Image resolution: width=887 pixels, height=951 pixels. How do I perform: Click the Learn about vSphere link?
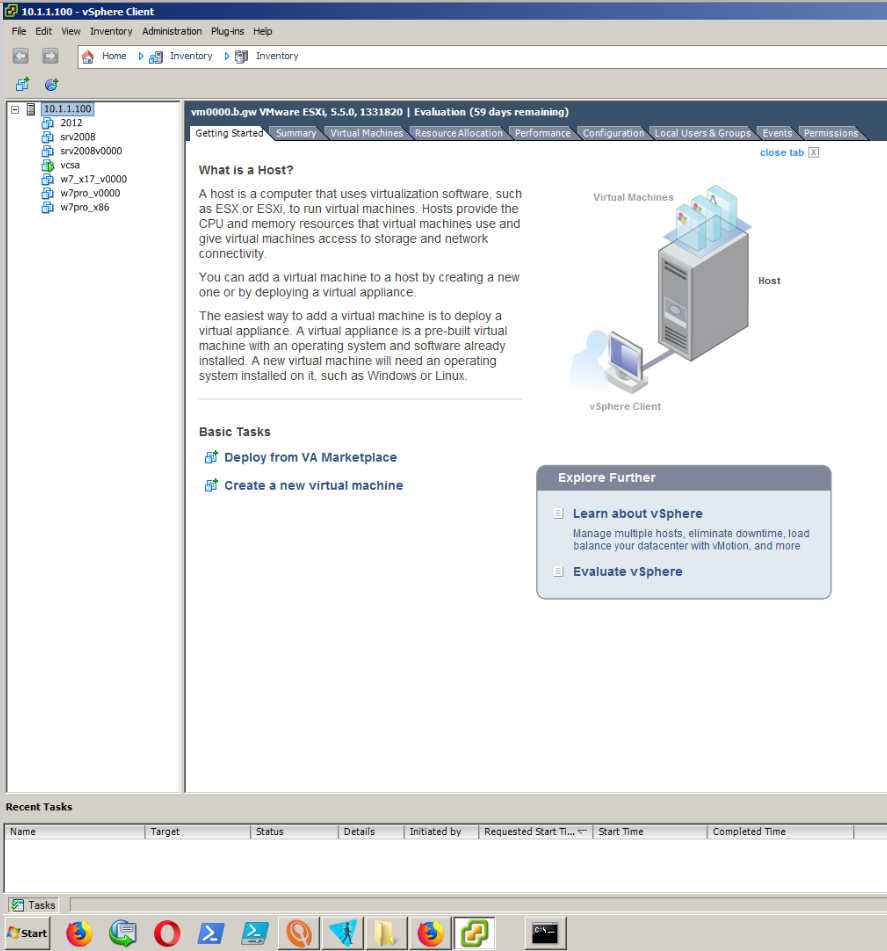tap(637, 513)
